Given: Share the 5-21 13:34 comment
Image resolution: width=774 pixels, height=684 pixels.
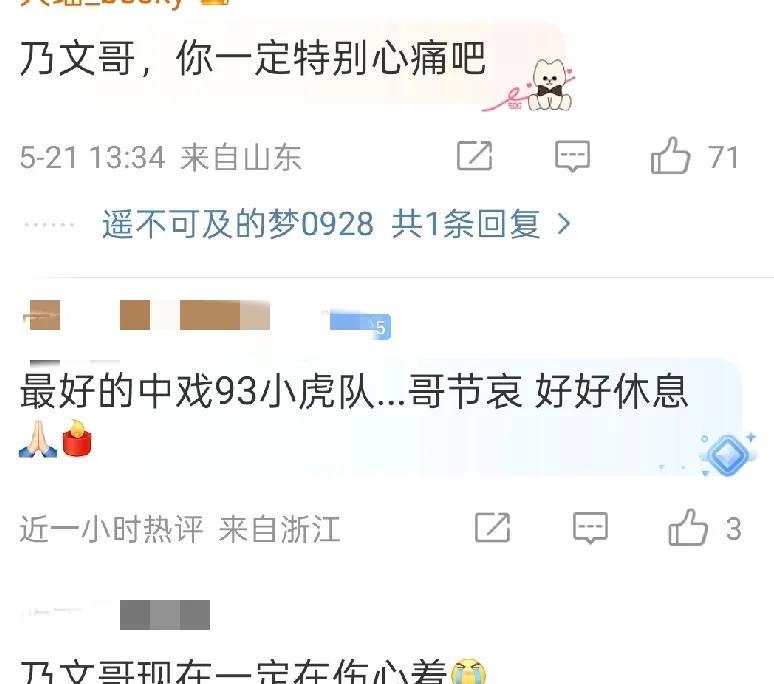Looking at the screenshot, I should [474, 156].
